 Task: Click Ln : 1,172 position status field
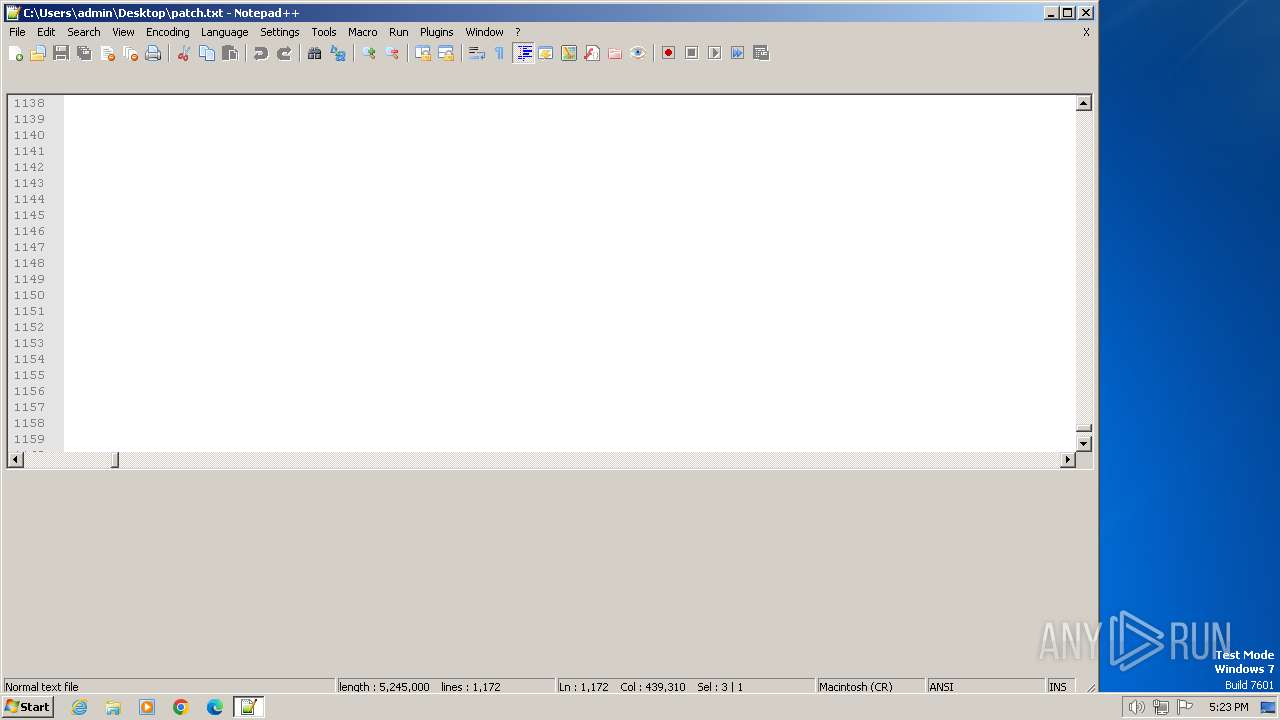[x=685, y=687]
